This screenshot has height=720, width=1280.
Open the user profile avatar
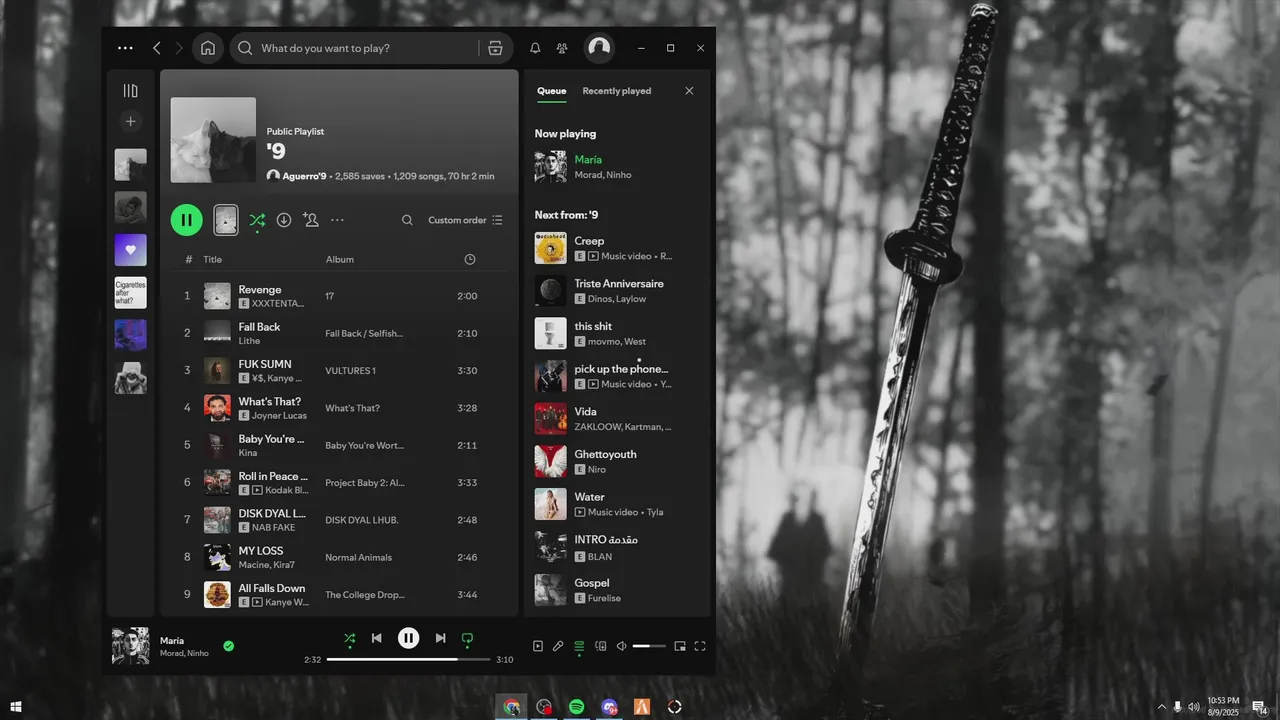click(599, 47)
